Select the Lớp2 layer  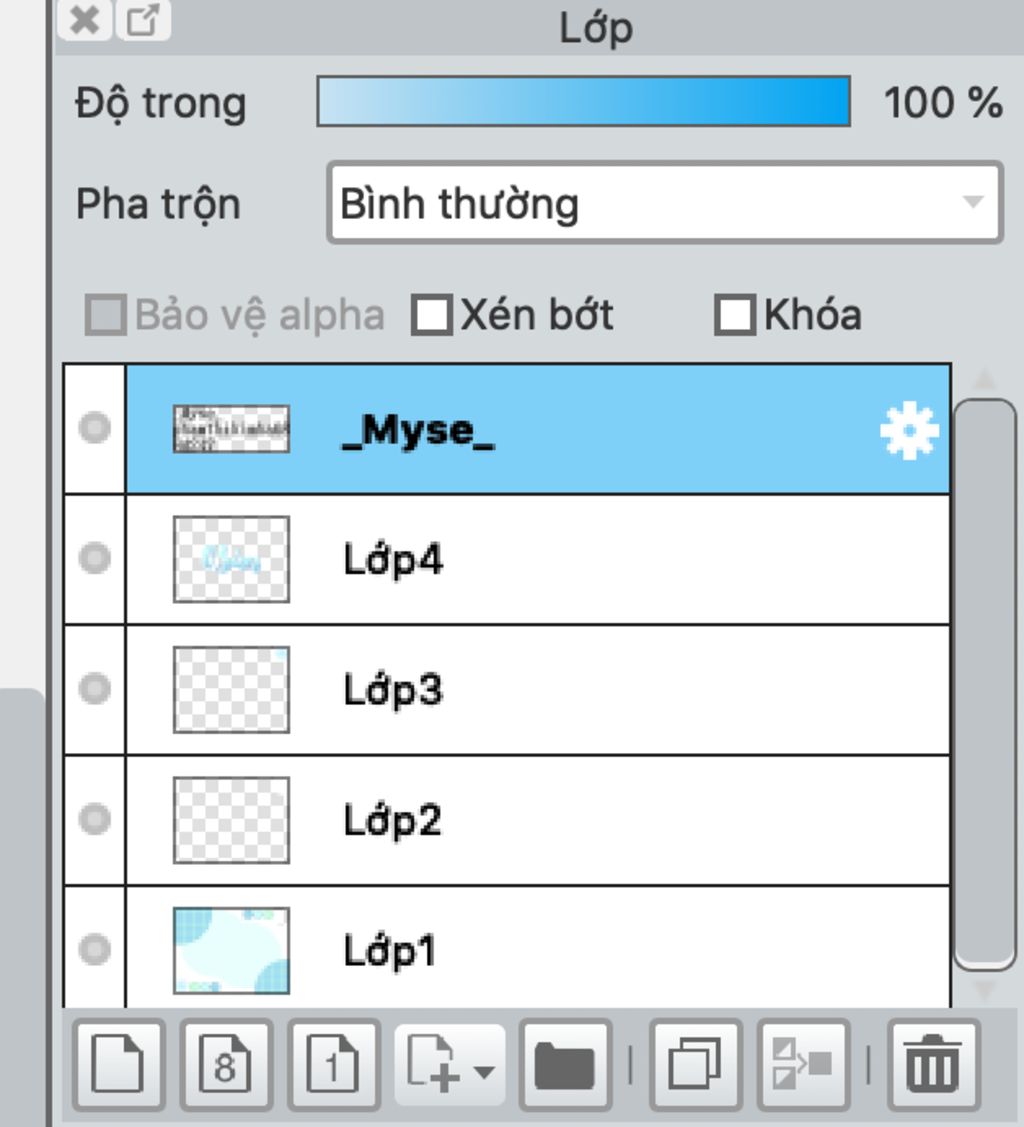(538, 820)
